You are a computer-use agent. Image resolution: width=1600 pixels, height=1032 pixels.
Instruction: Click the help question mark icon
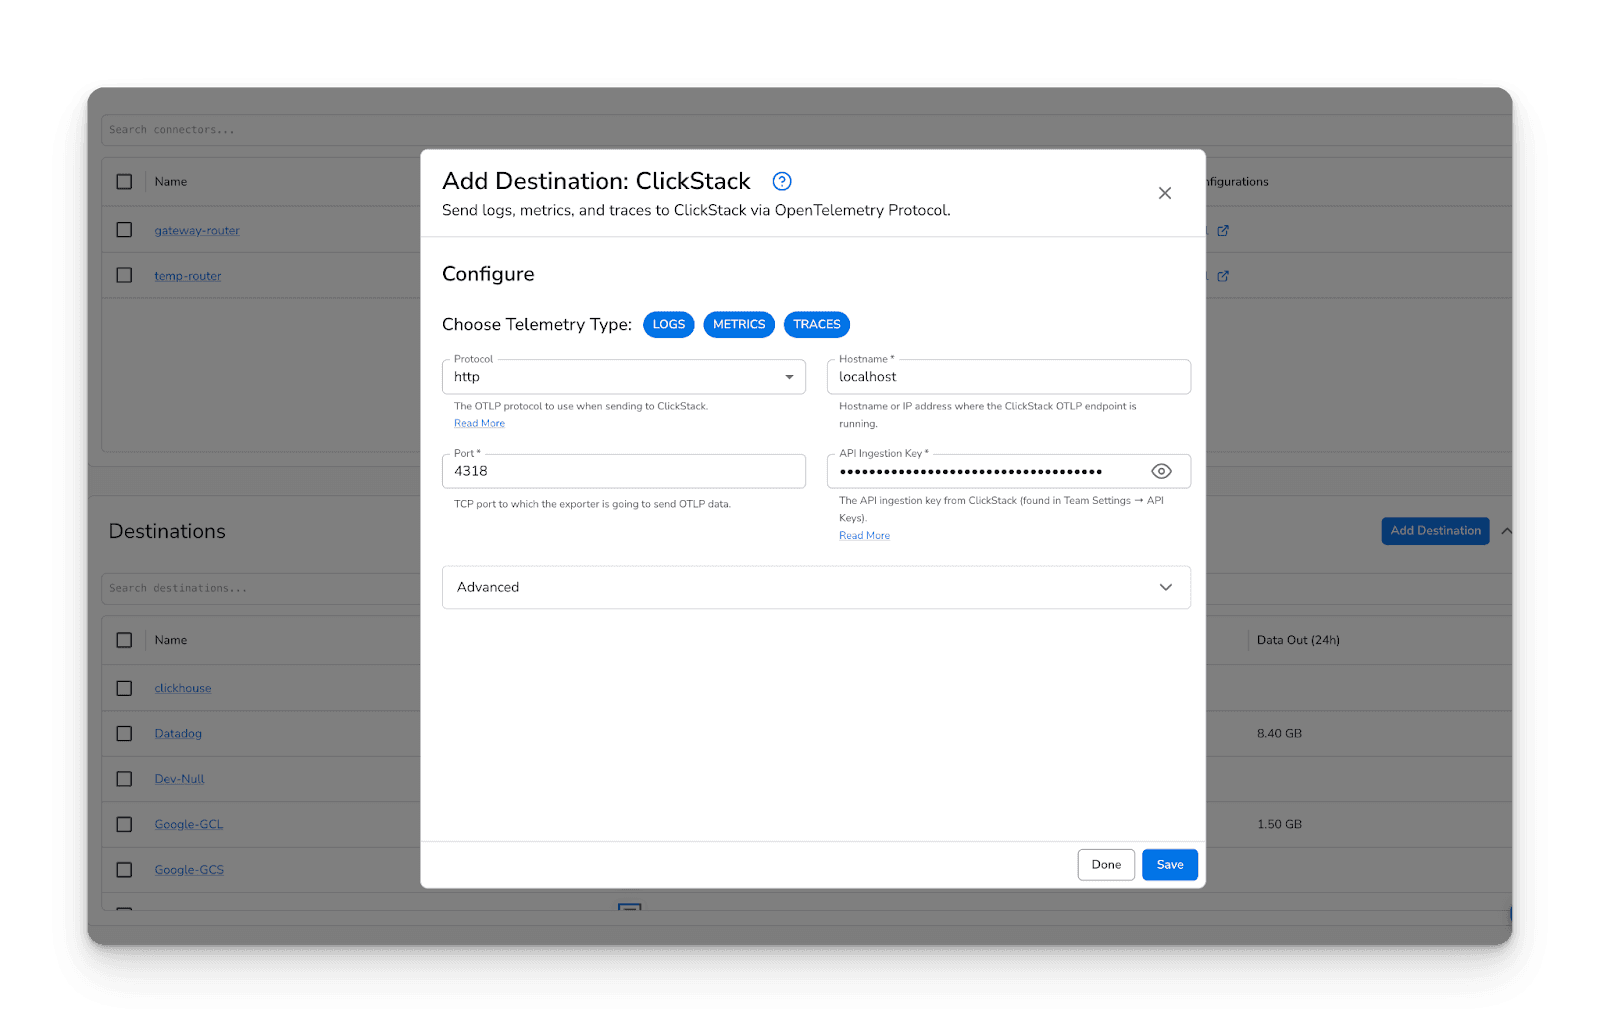[782, 181]
